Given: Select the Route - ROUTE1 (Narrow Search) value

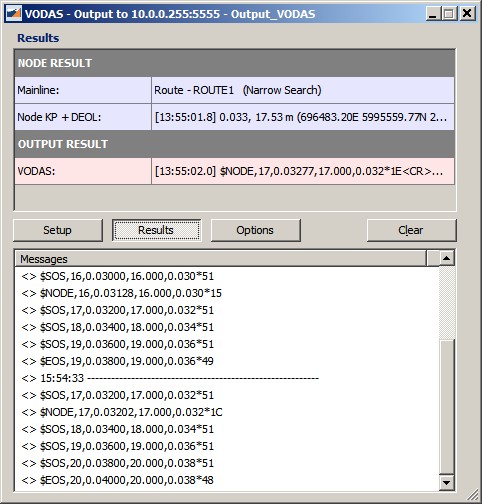Looking at the screenshot, I should (303, 90).
